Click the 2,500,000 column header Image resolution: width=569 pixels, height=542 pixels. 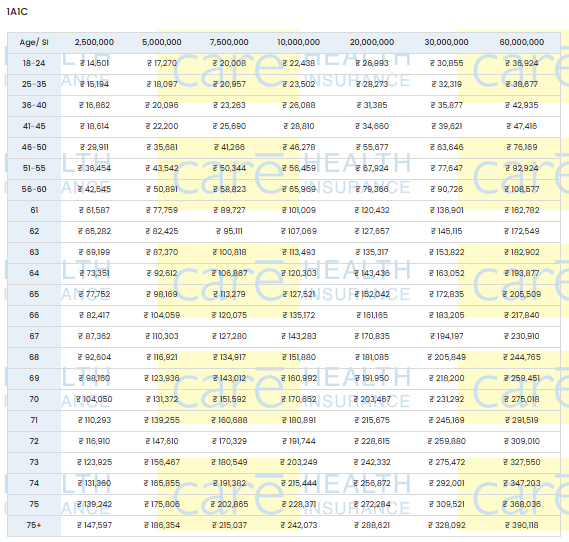tap(94, 42)
